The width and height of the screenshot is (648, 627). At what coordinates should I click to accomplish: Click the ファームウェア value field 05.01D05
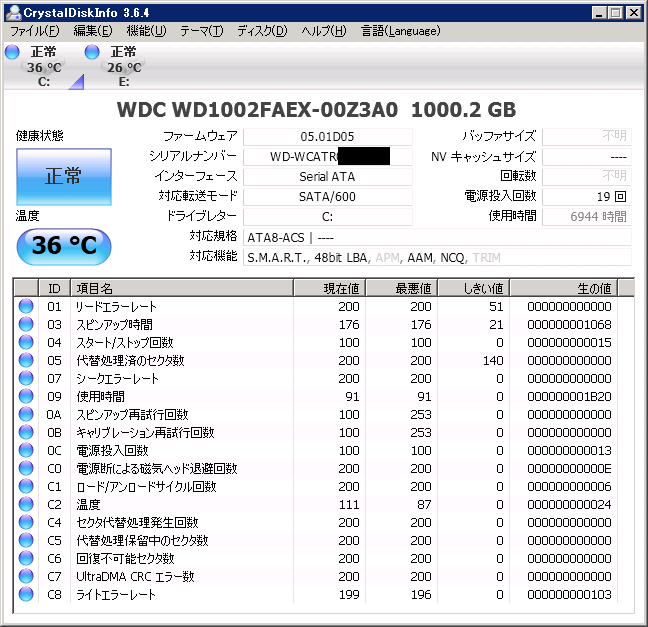click(327, 136)
